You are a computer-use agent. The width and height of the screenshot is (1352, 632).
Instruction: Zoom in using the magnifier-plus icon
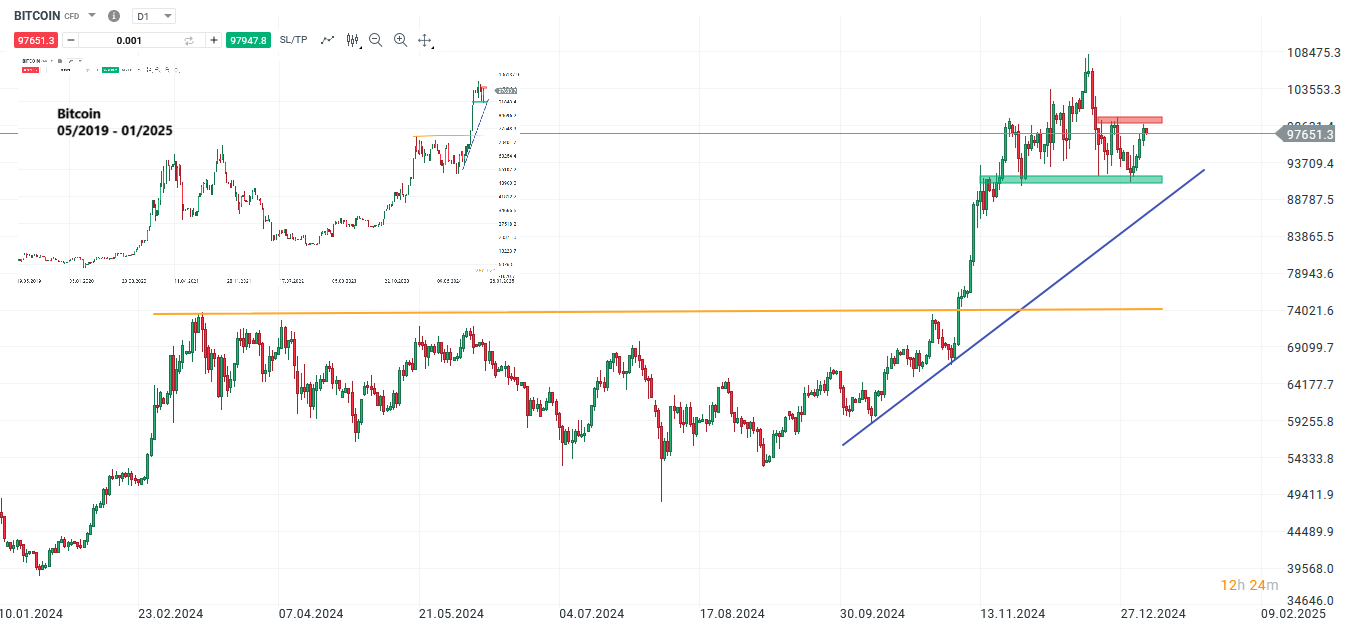pos(400,40)
